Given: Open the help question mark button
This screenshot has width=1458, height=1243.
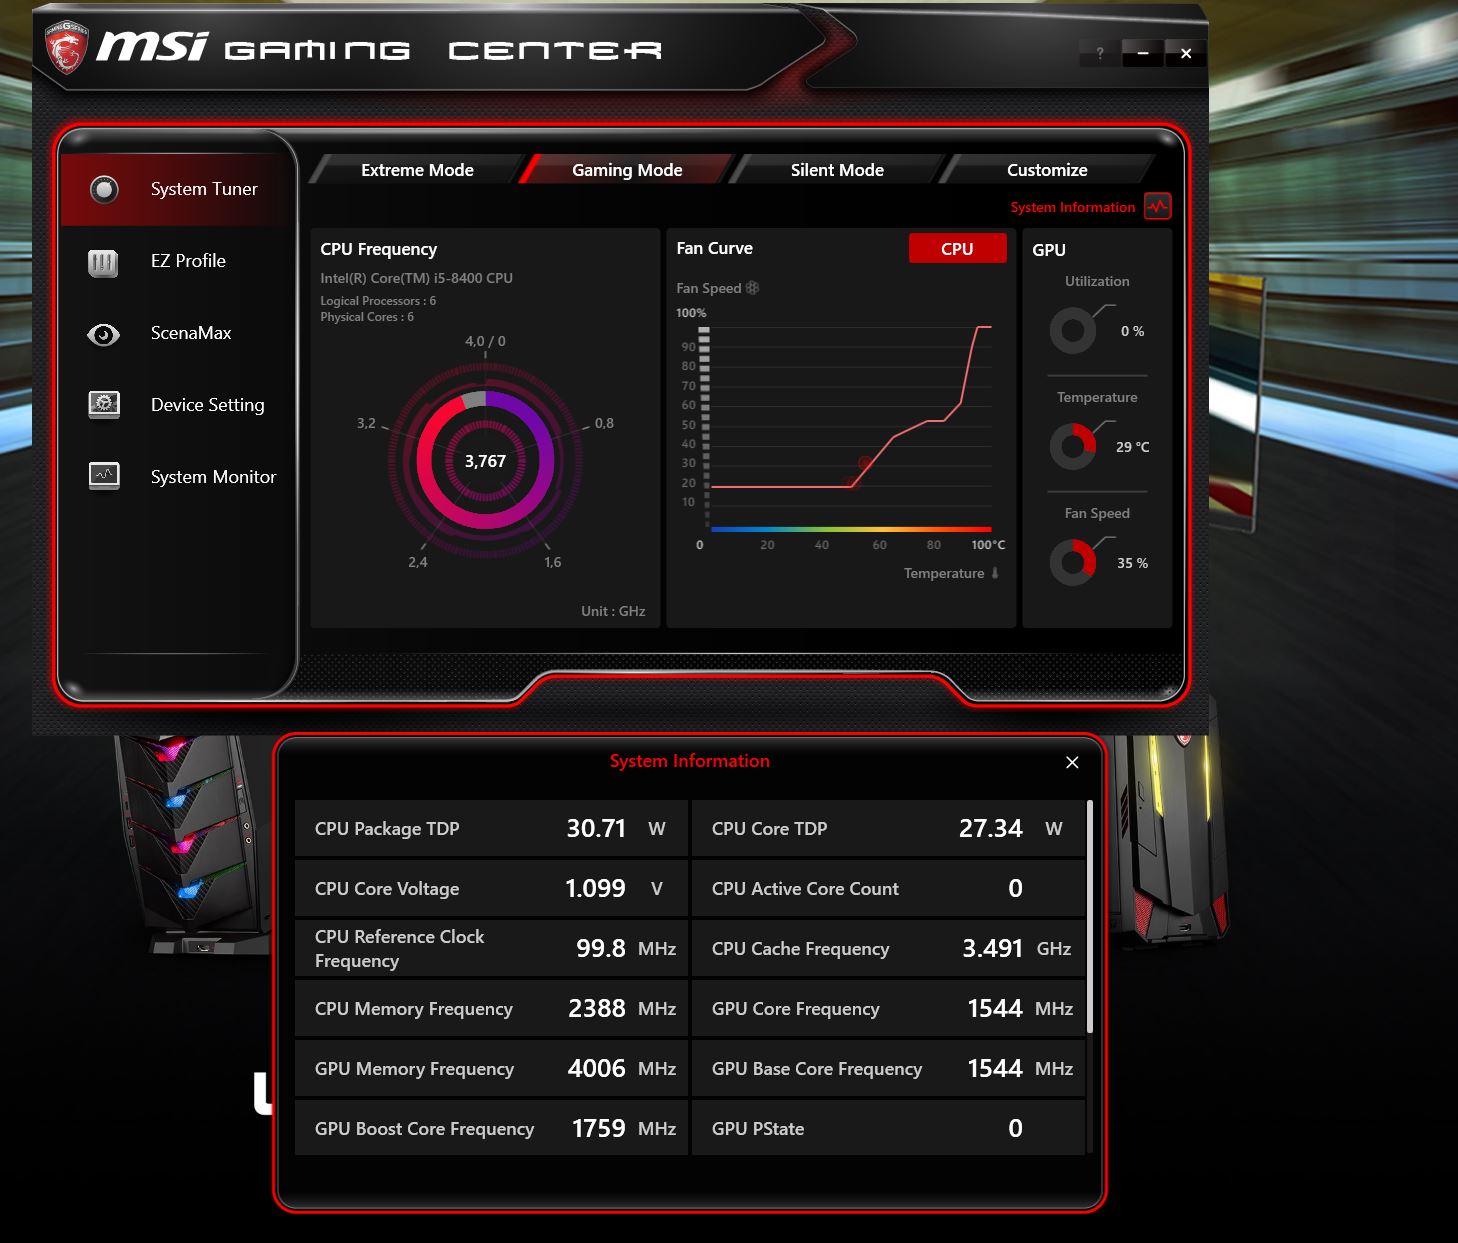Looking at the screenshot, I should click(1100, 54).
